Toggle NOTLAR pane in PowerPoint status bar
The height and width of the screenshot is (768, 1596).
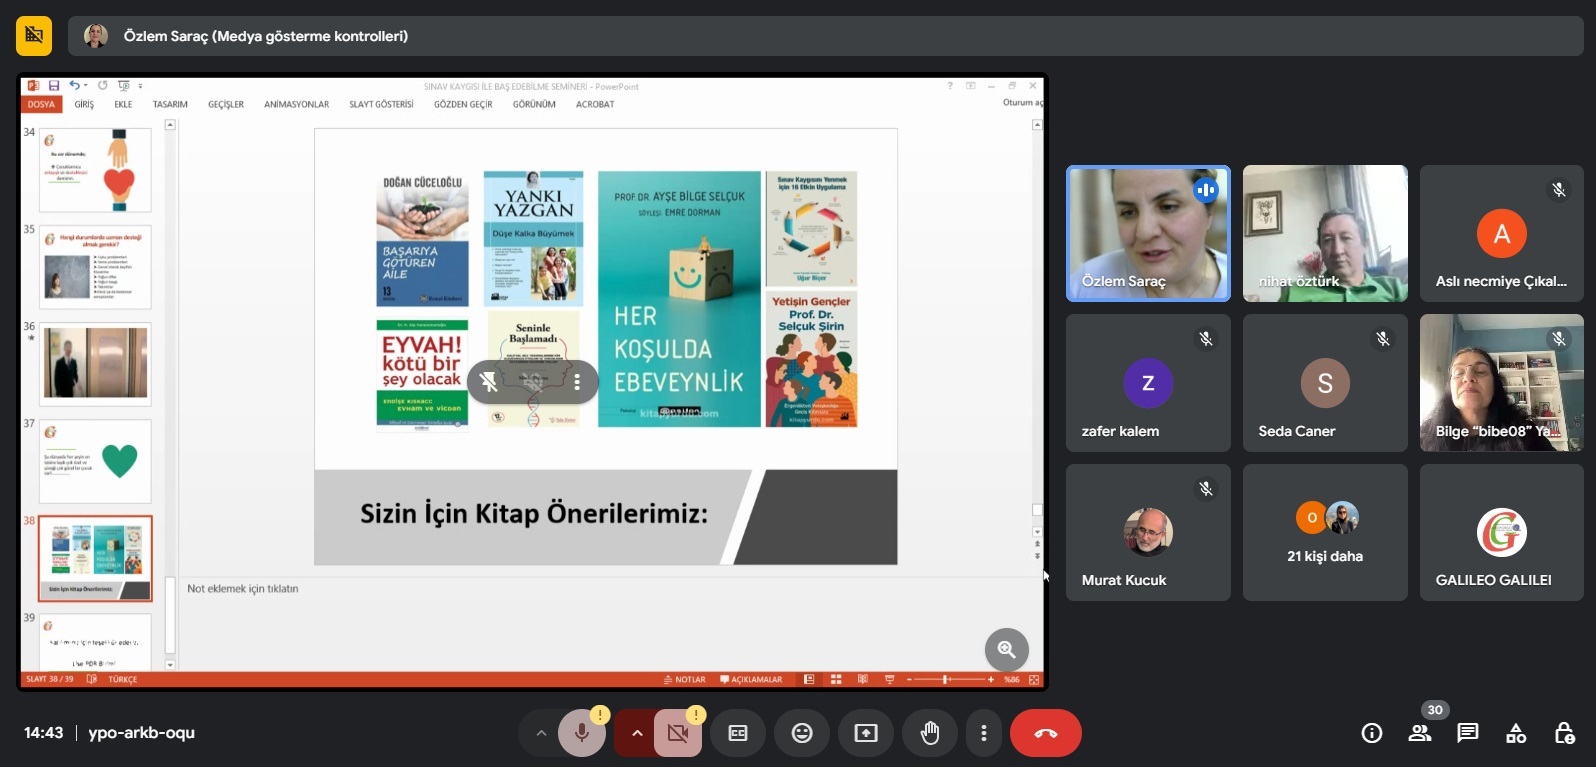(685, 679)
